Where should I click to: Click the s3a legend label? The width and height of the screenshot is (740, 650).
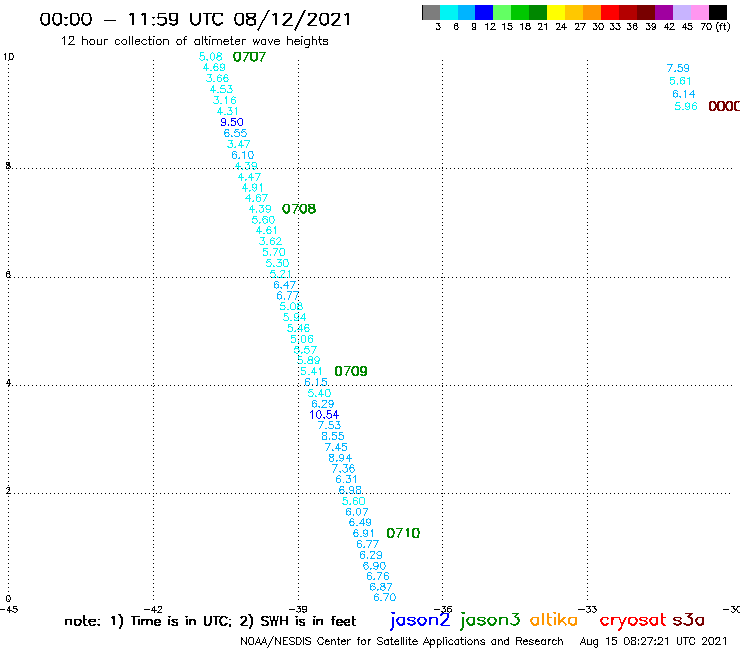(688, 620)
